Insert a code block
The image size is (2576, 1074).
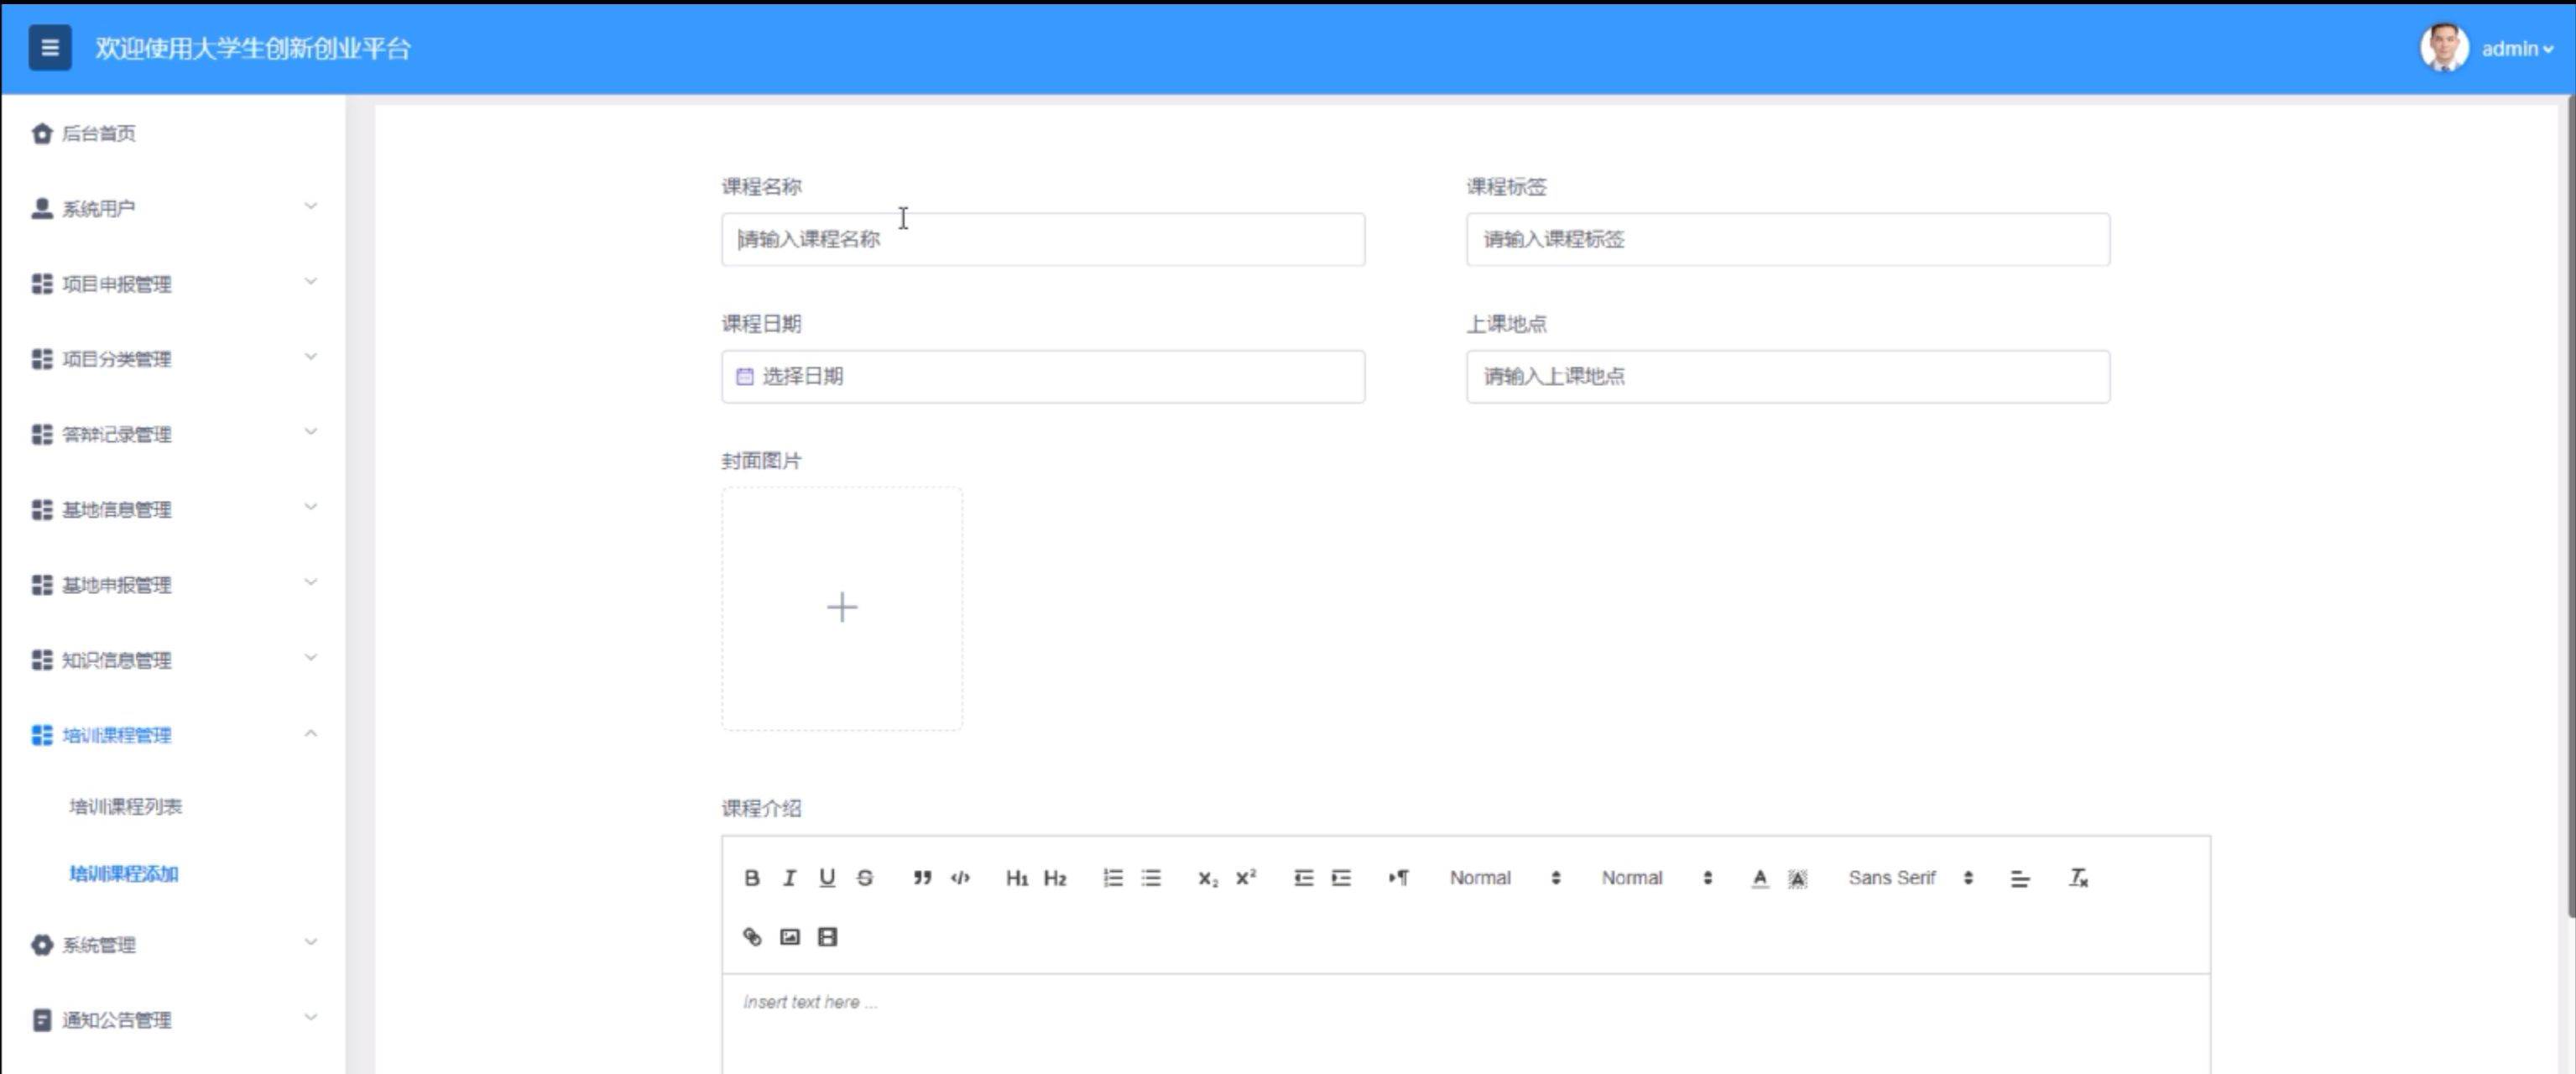(960, 878)
